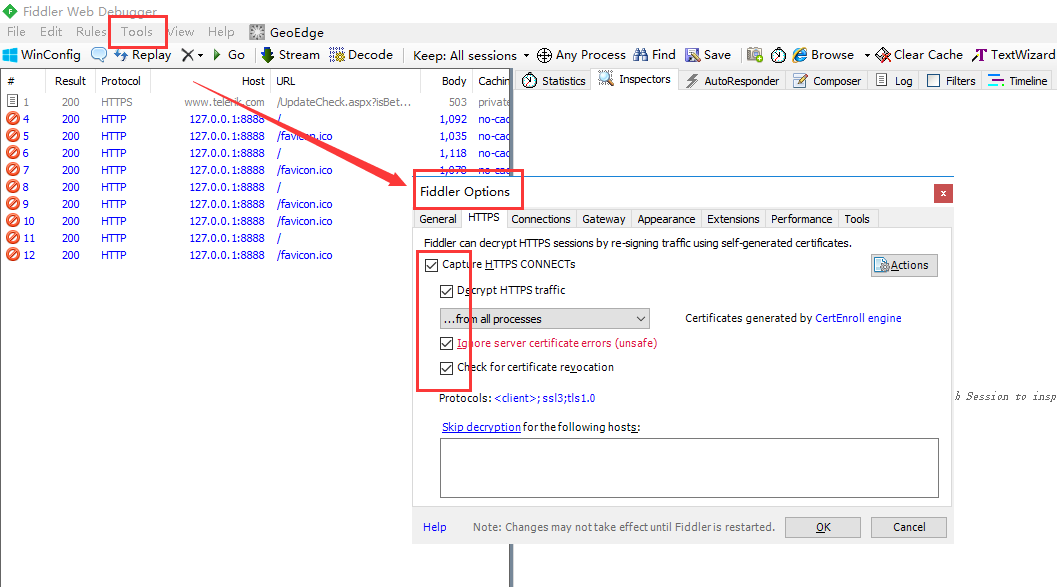The image size is (1057, 587).
Task: Click the Stream toolbar button
Action: pyautogui.click(x=290, y=55)
